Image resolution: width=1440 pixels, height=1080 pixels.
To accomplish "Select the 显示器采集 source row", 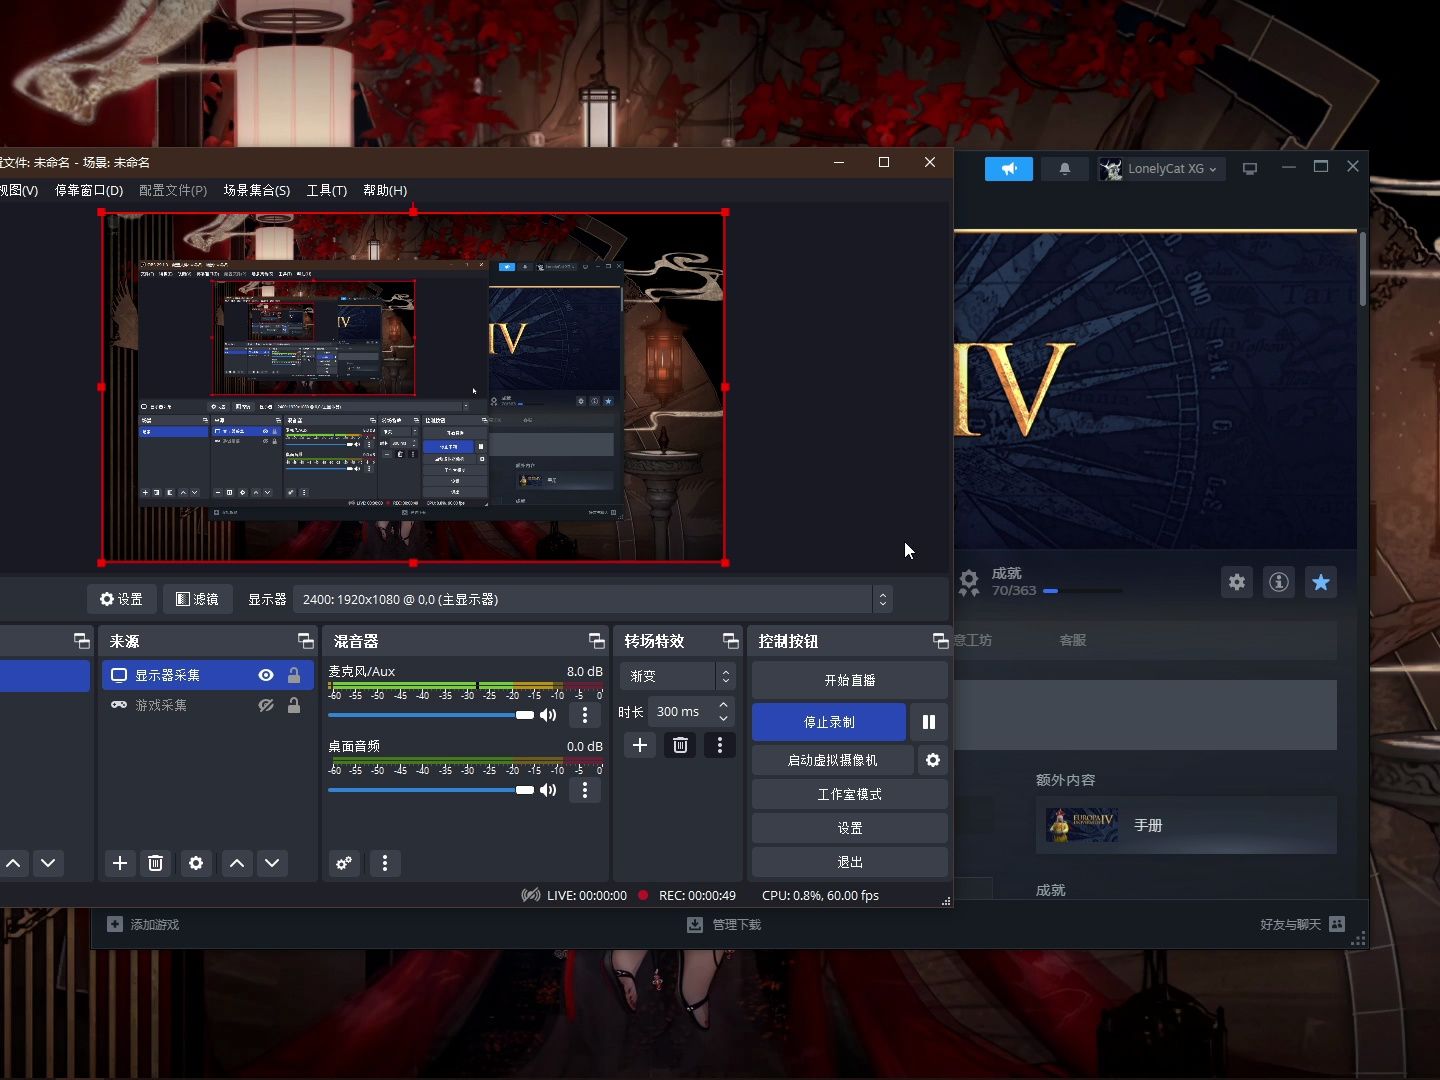I will click(208, 675).
